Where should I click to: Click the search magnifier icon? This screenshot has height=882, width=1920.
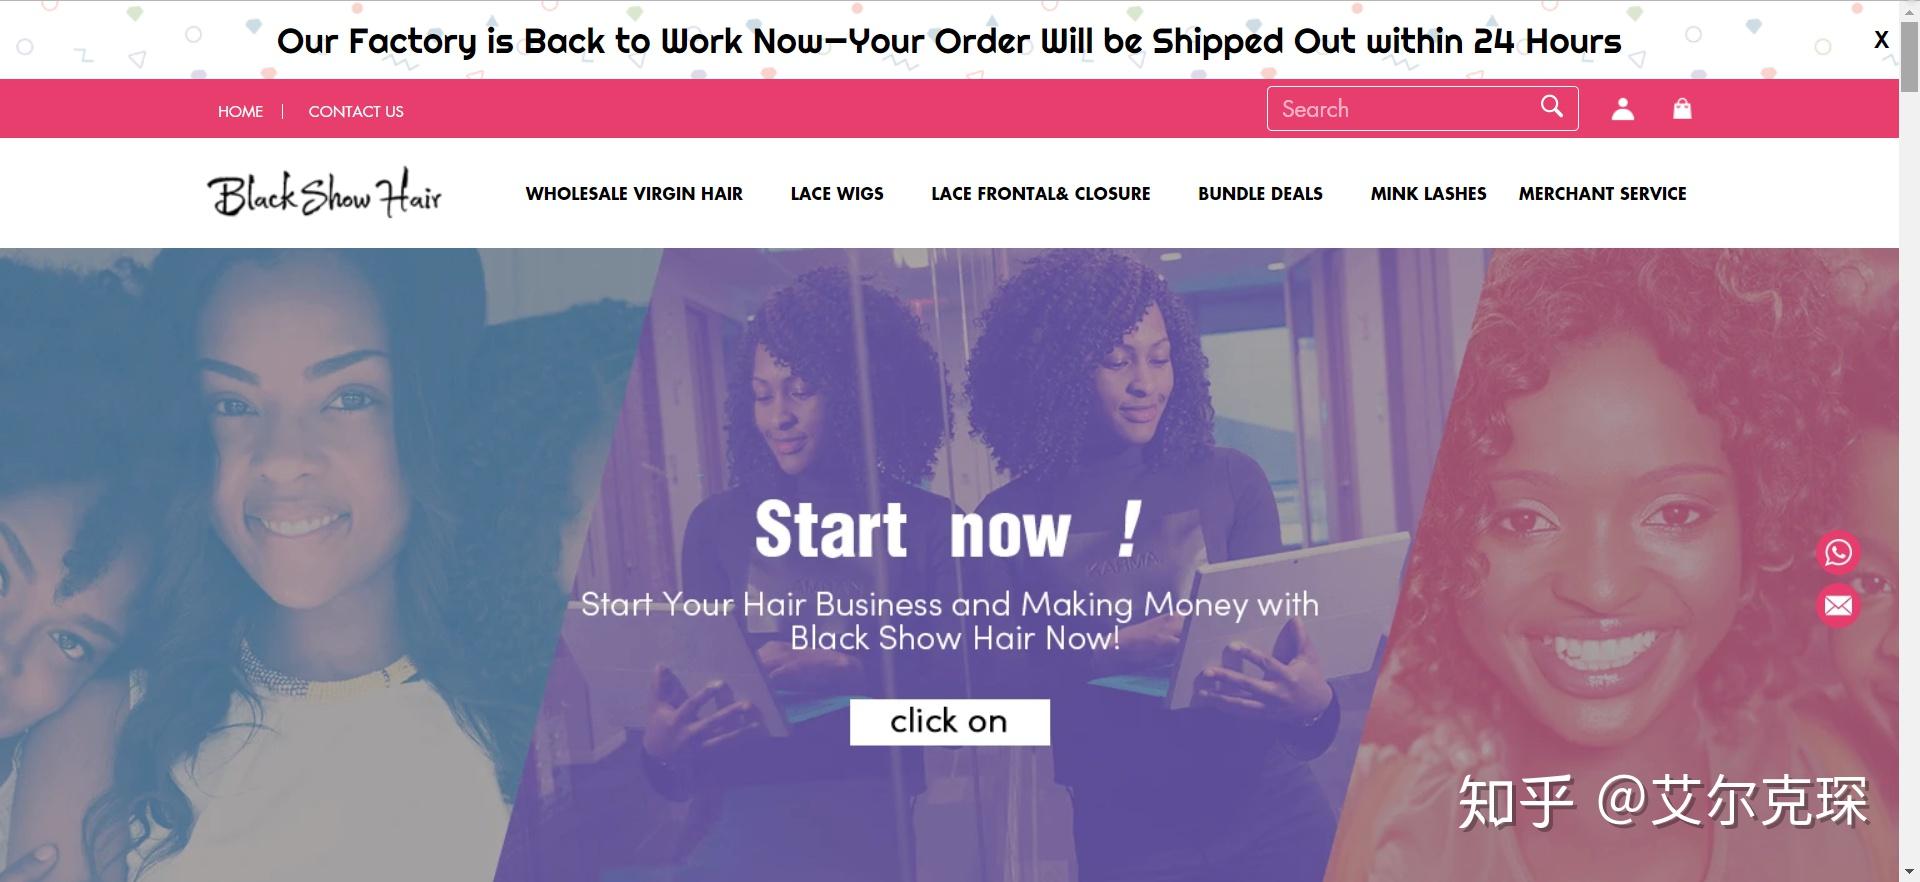[x=1551, y=106]
